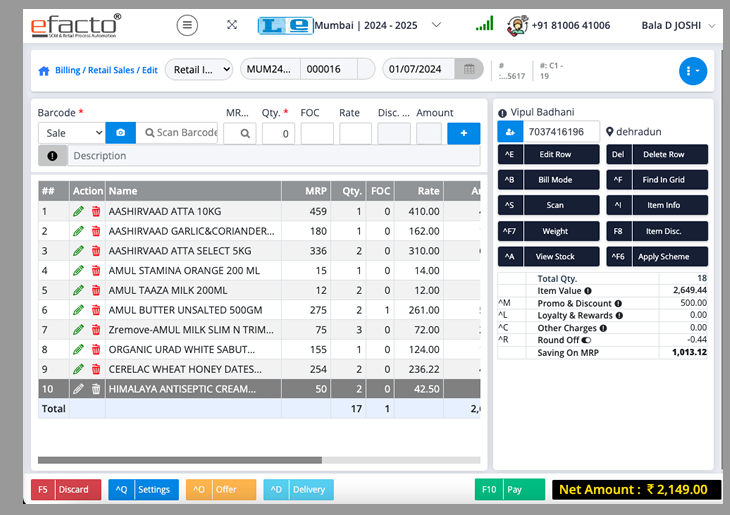Delete row AASHIRVAAD ATTA 10KG trash

pyautogui.click(x=96, y=211)
